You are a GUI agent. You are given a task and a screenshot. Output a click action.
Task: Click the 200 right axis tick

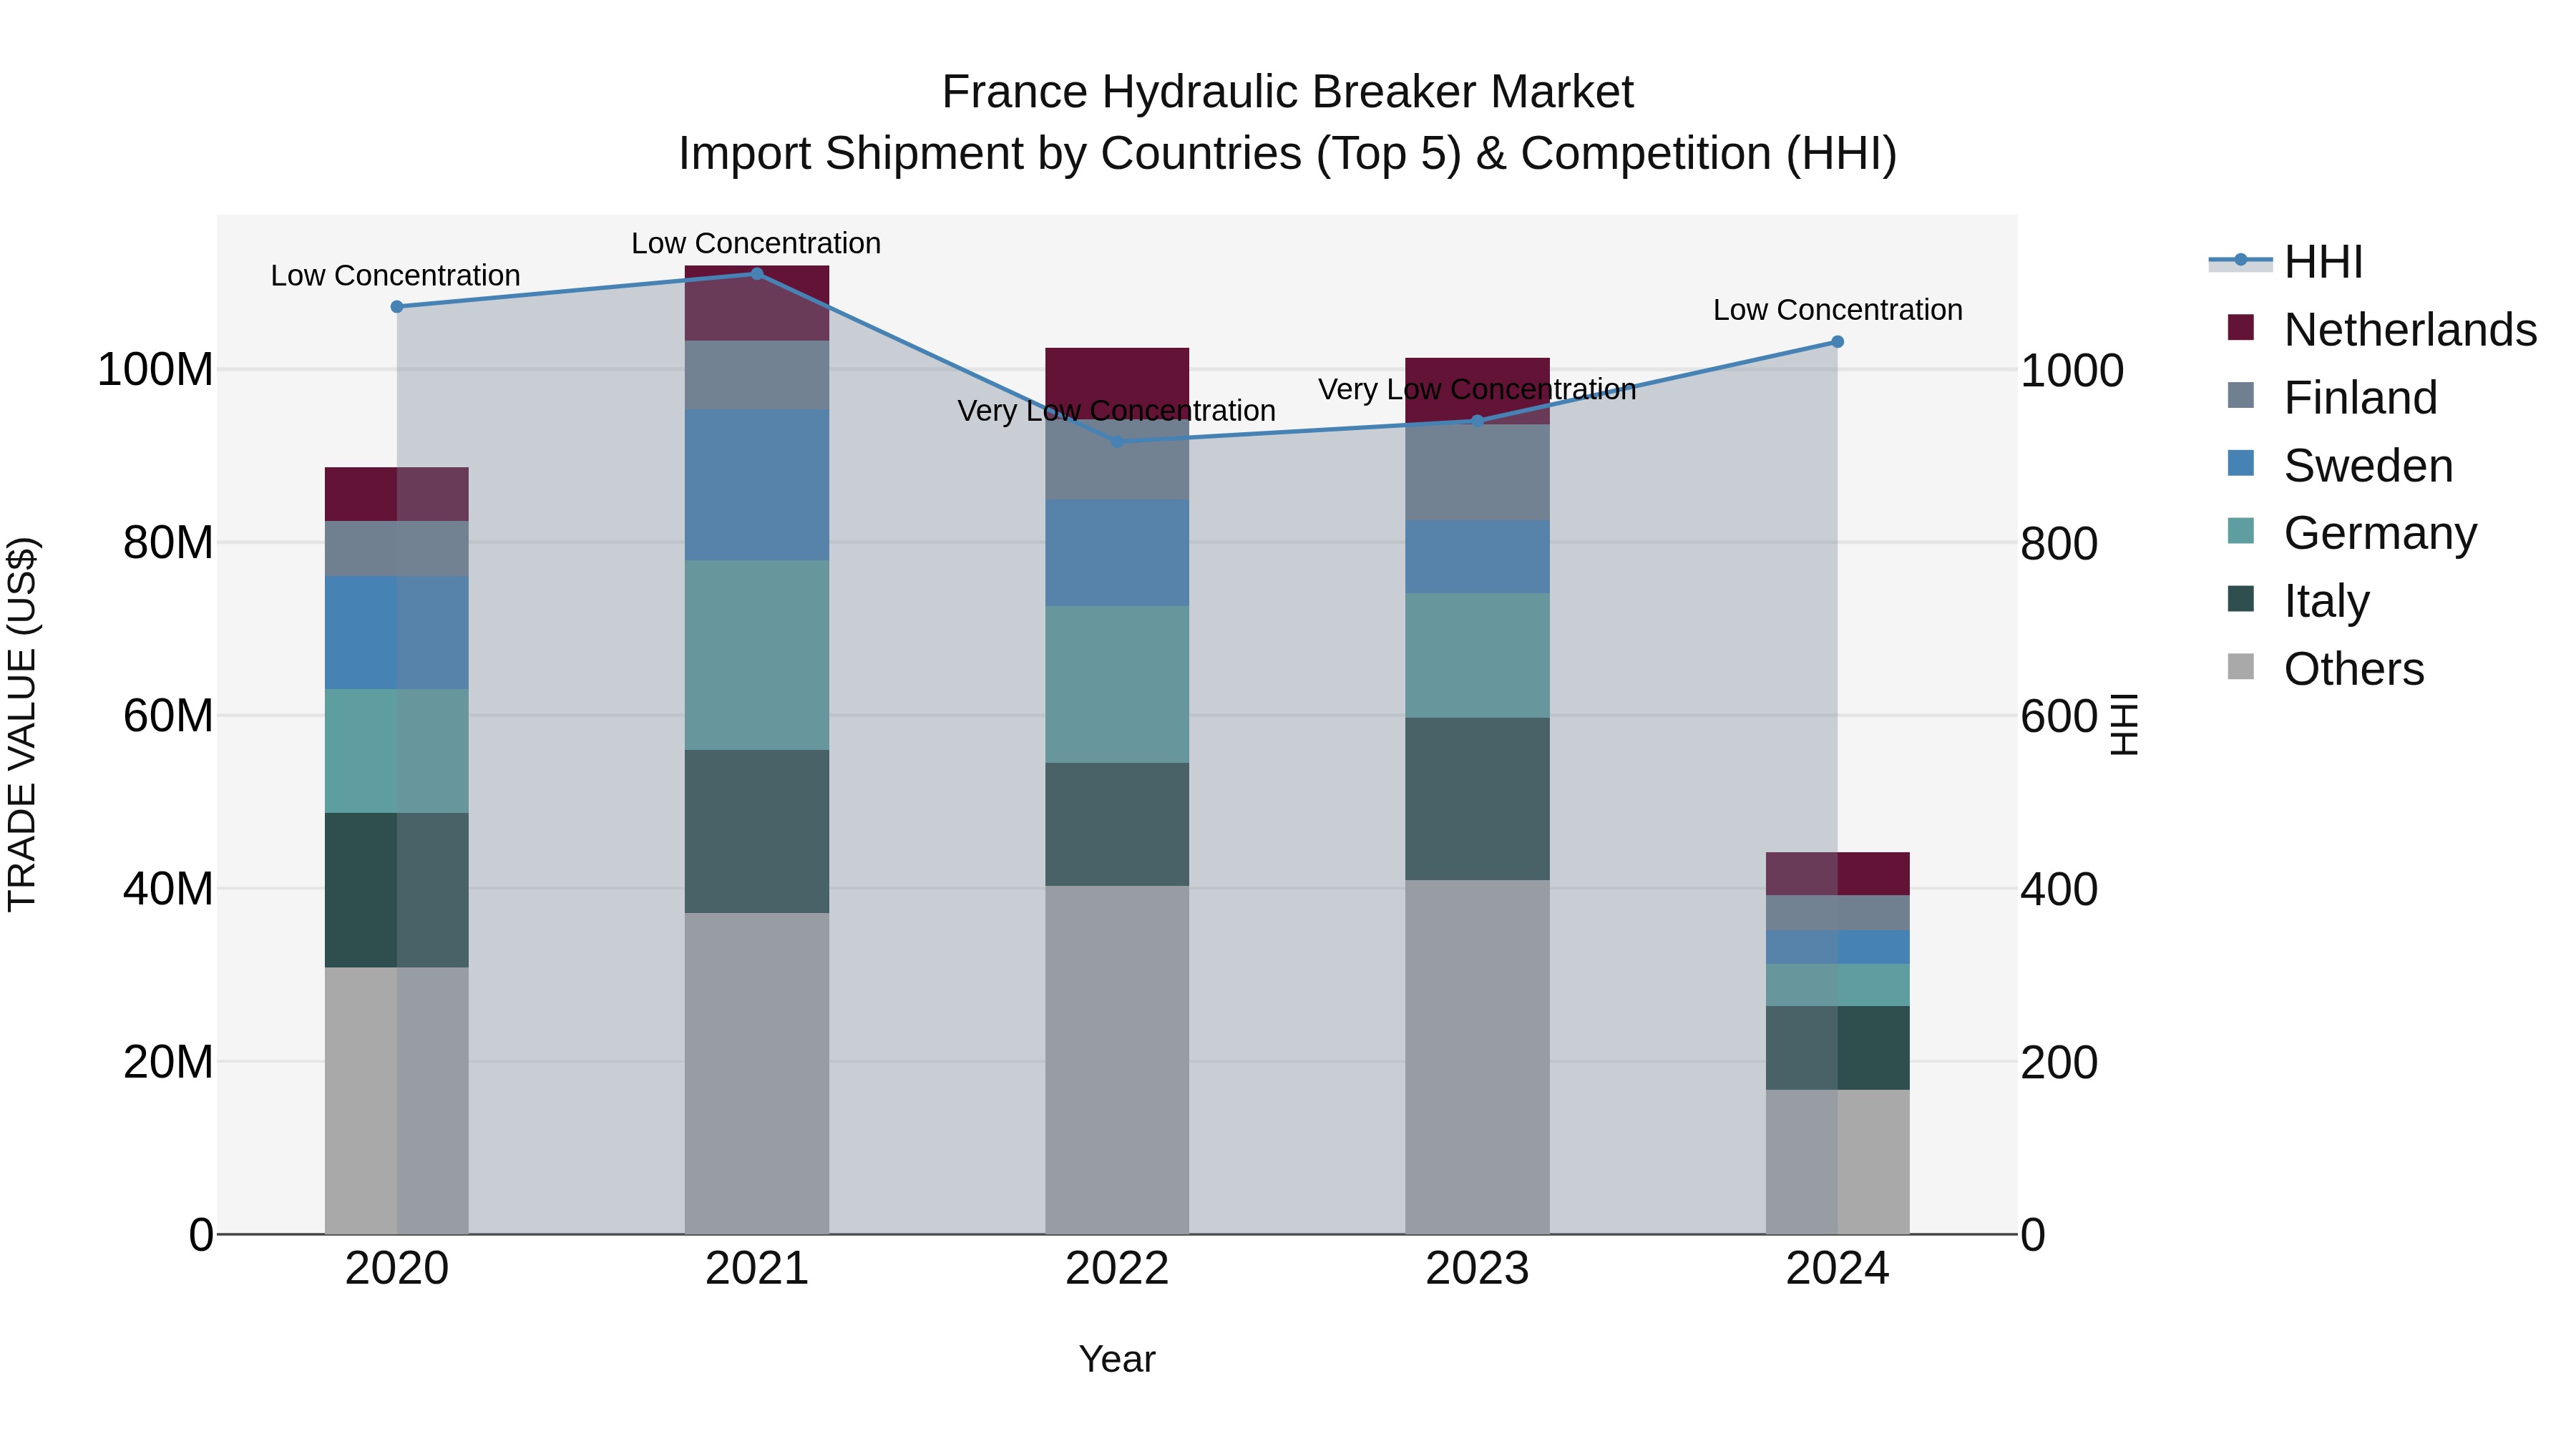[x=2059, y=1062]
